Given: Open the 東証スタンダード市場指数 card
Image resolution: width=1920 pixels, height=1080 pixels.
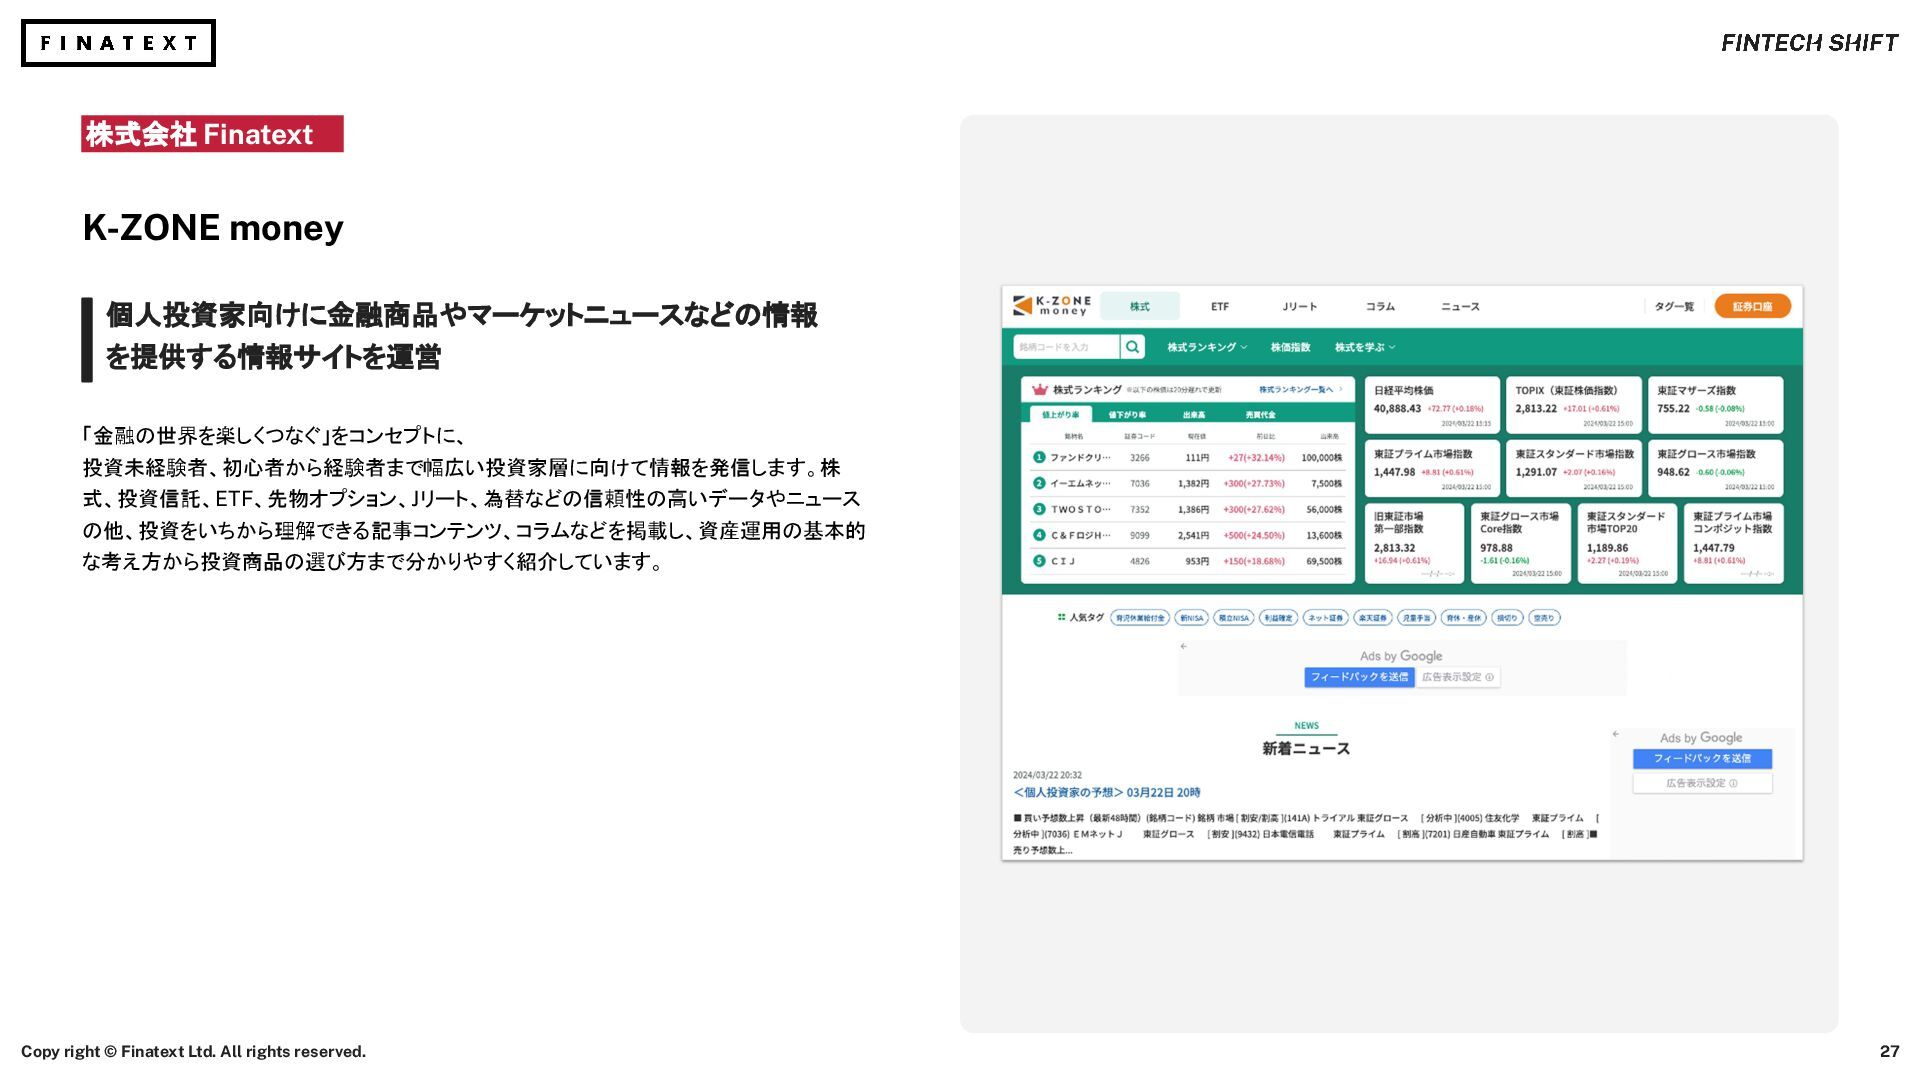Looking at the screenshot, I should [x=1574, y=468].
